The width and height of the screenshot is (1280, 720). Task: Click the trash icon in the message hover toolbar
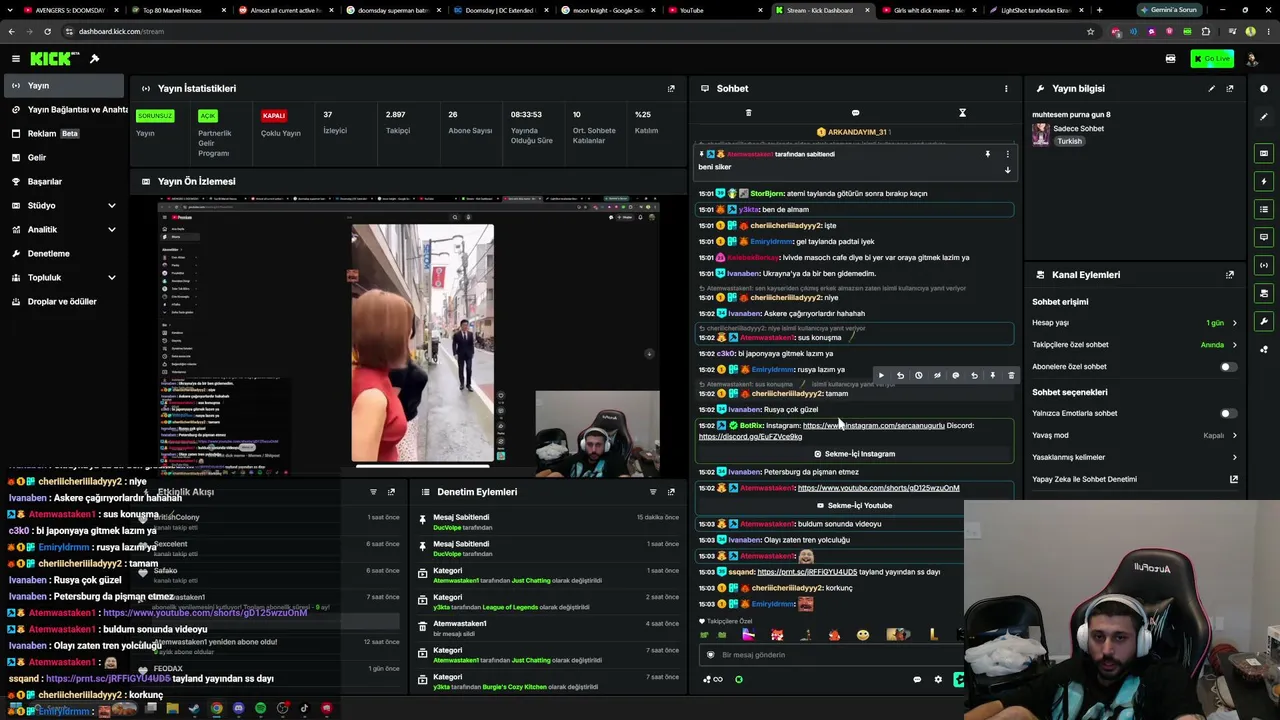pyautogui.click(x=1011, y=376)
